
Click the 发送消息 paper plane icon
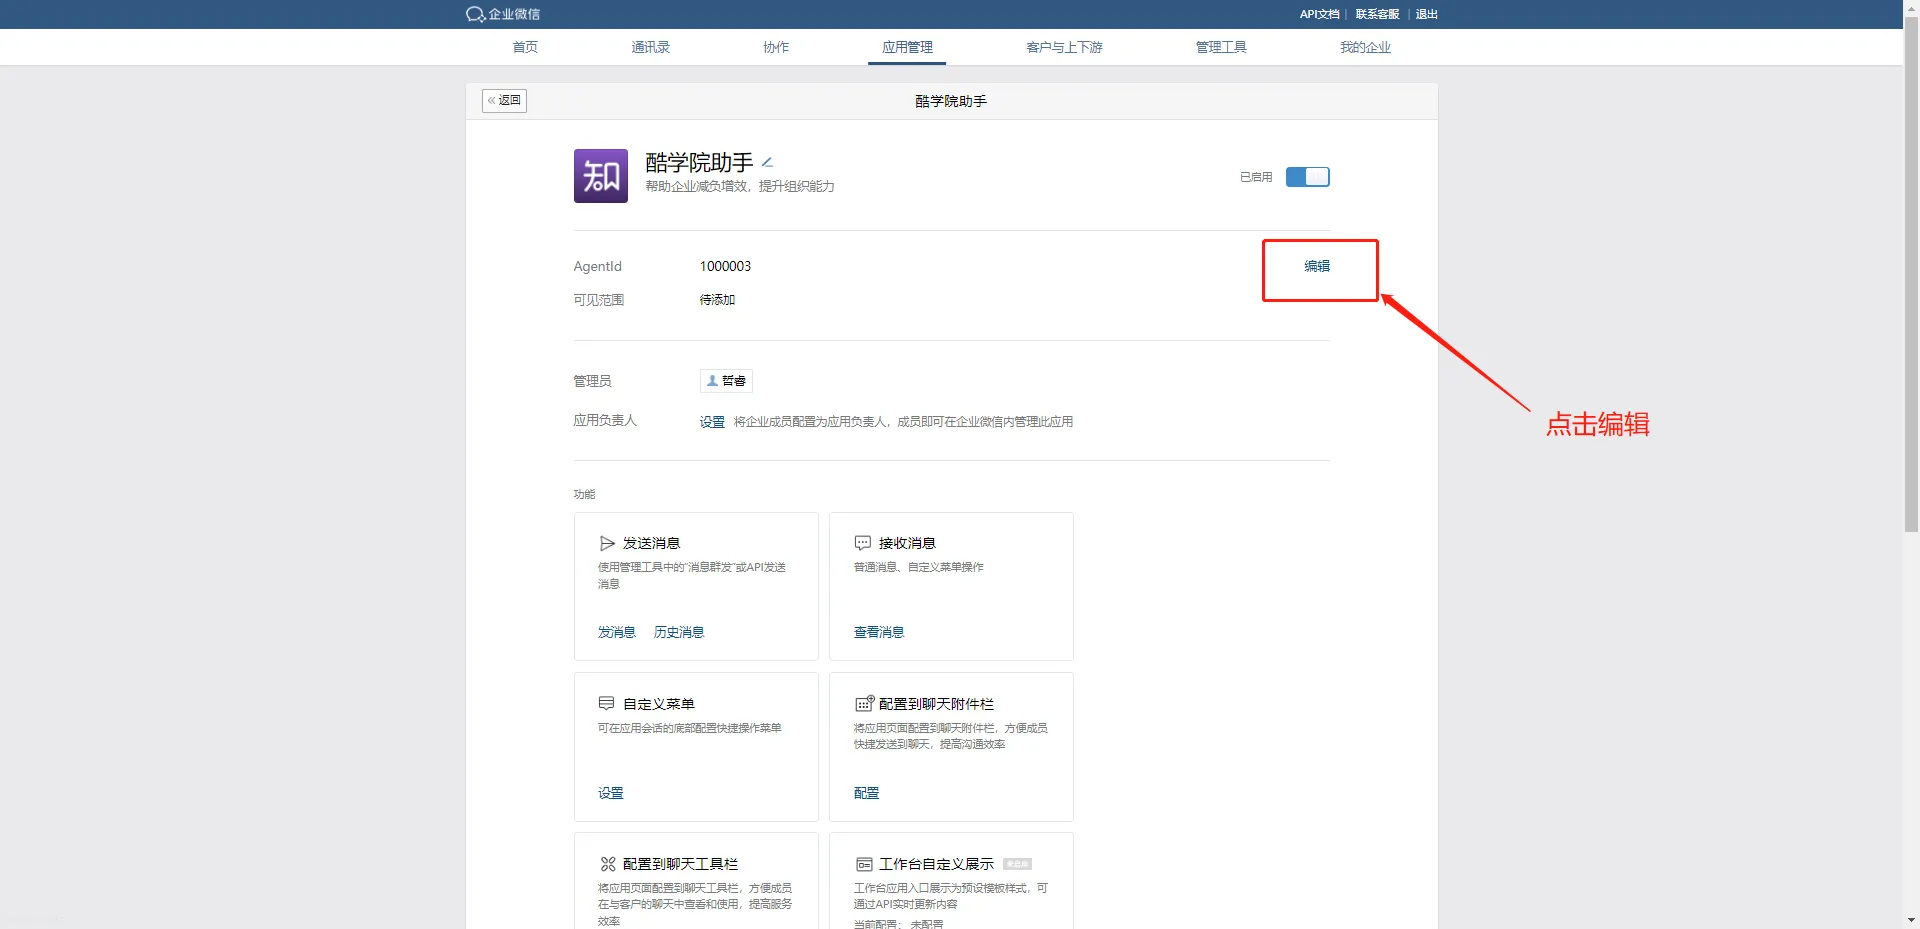607,543
